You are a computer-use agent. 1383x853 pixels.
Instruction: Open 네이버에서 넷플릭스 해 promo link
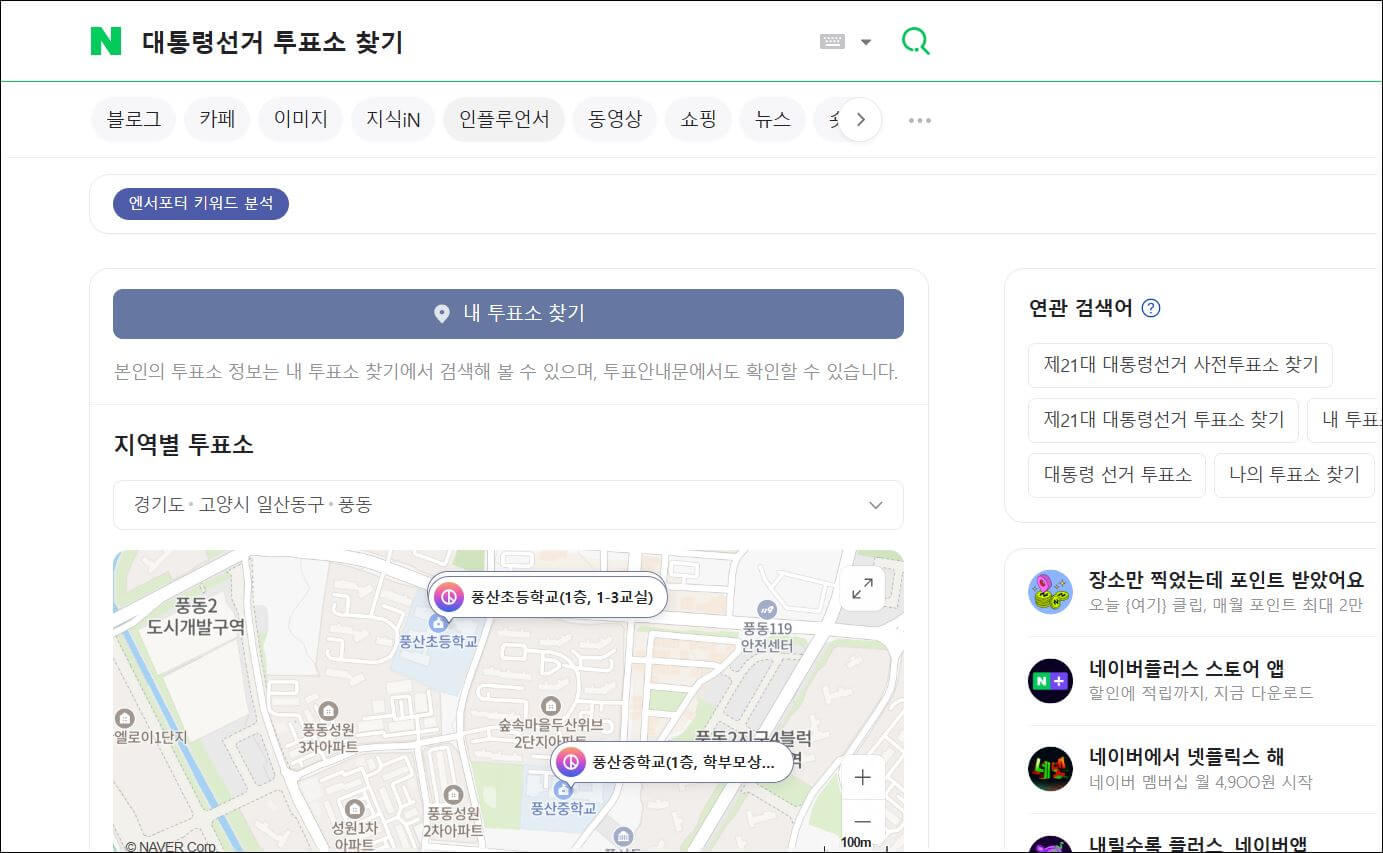(1186, 756)
